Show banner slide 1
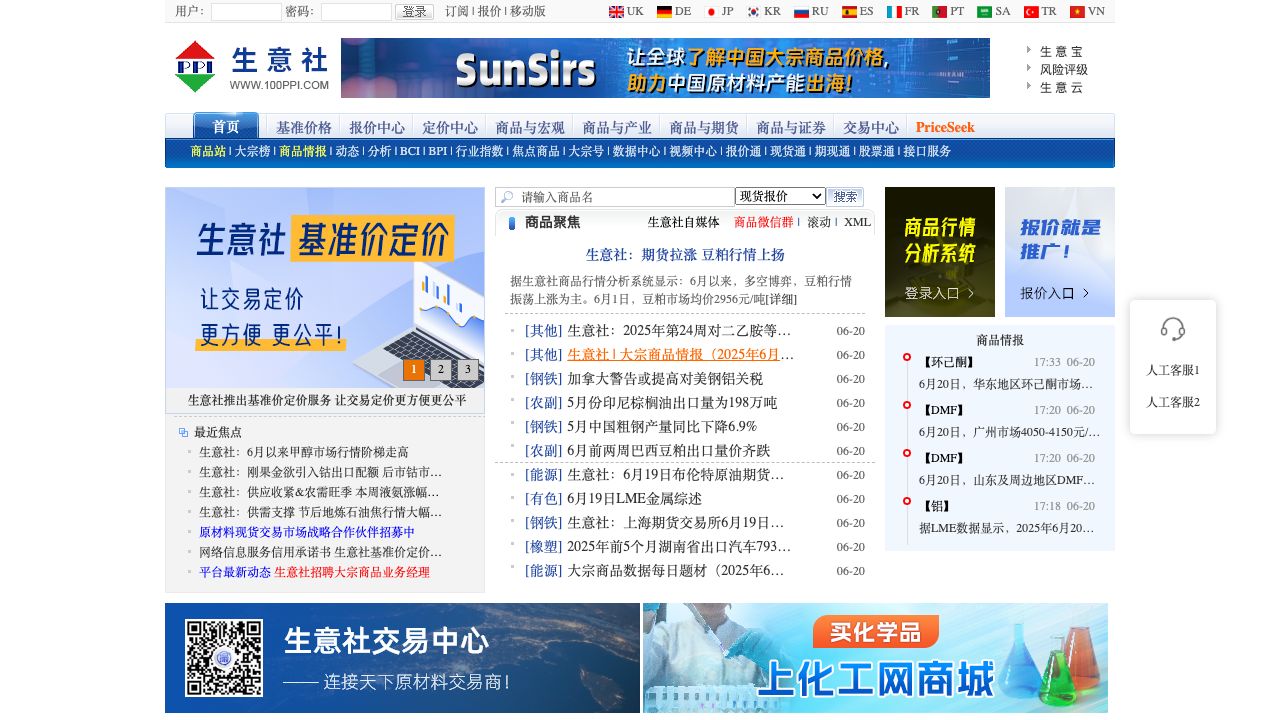1280x720 pixels. click(x=414, y=370)
